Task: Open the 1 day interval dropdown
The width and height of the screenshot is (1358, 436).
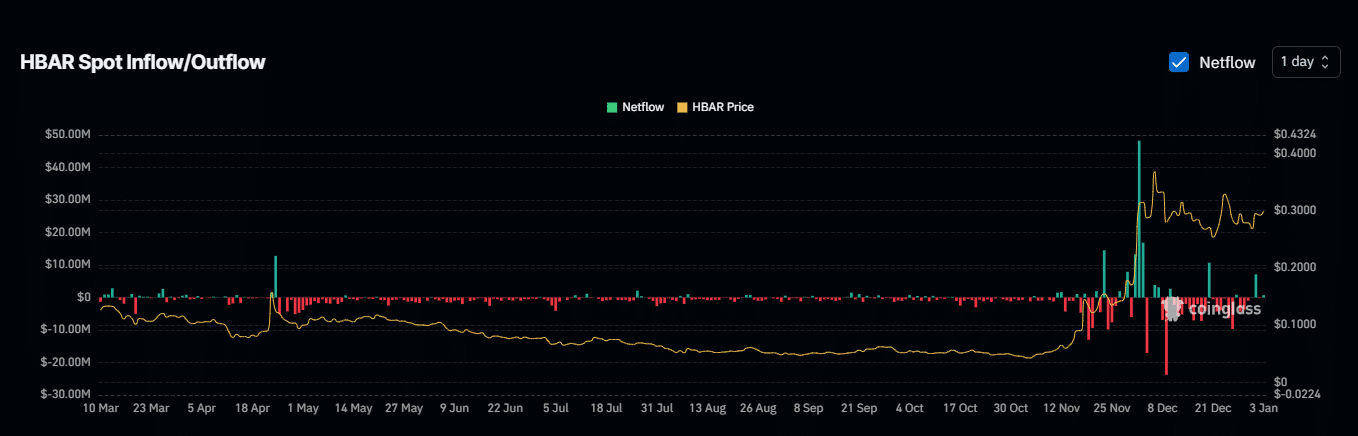Action: 1305,62
